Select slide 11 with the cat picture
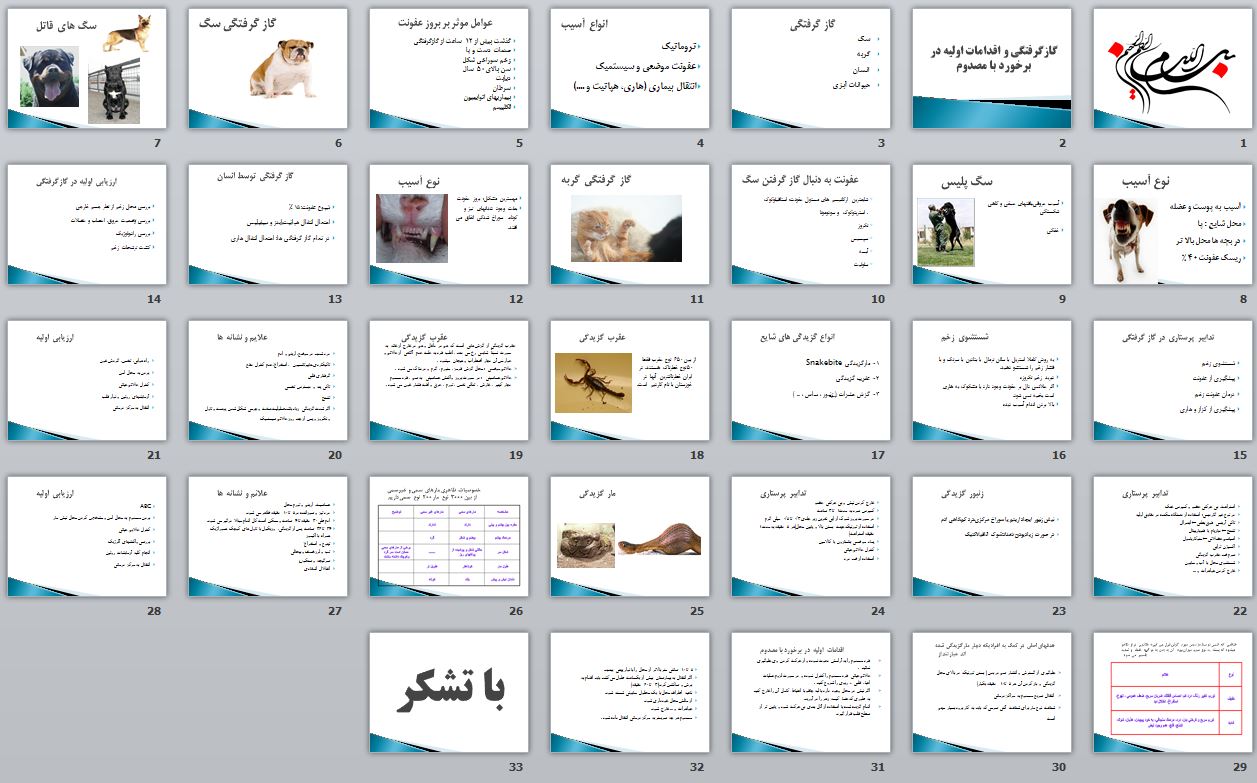 [629, 224]
